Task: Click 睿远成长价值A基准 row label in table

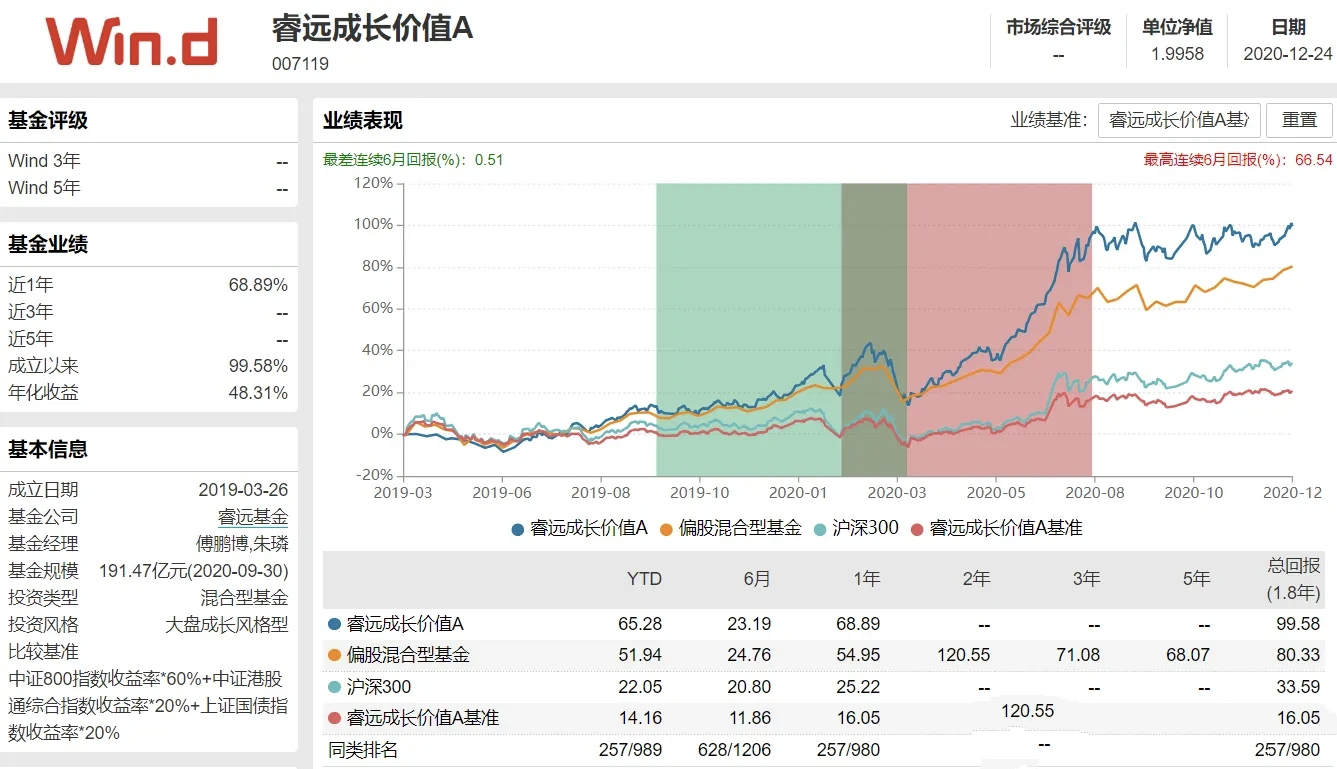Action: 423,718
